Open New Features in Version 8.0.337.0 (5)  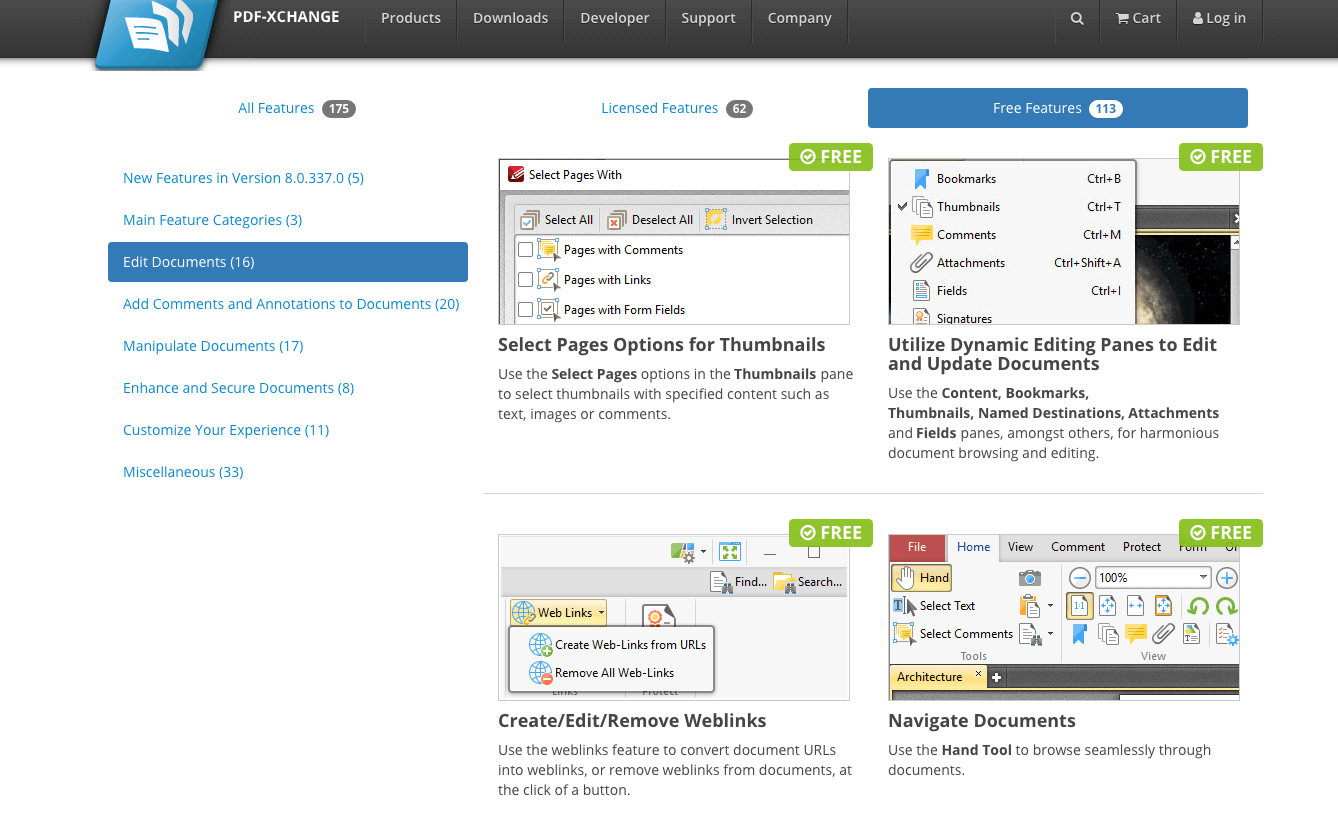tap(243, 178)
